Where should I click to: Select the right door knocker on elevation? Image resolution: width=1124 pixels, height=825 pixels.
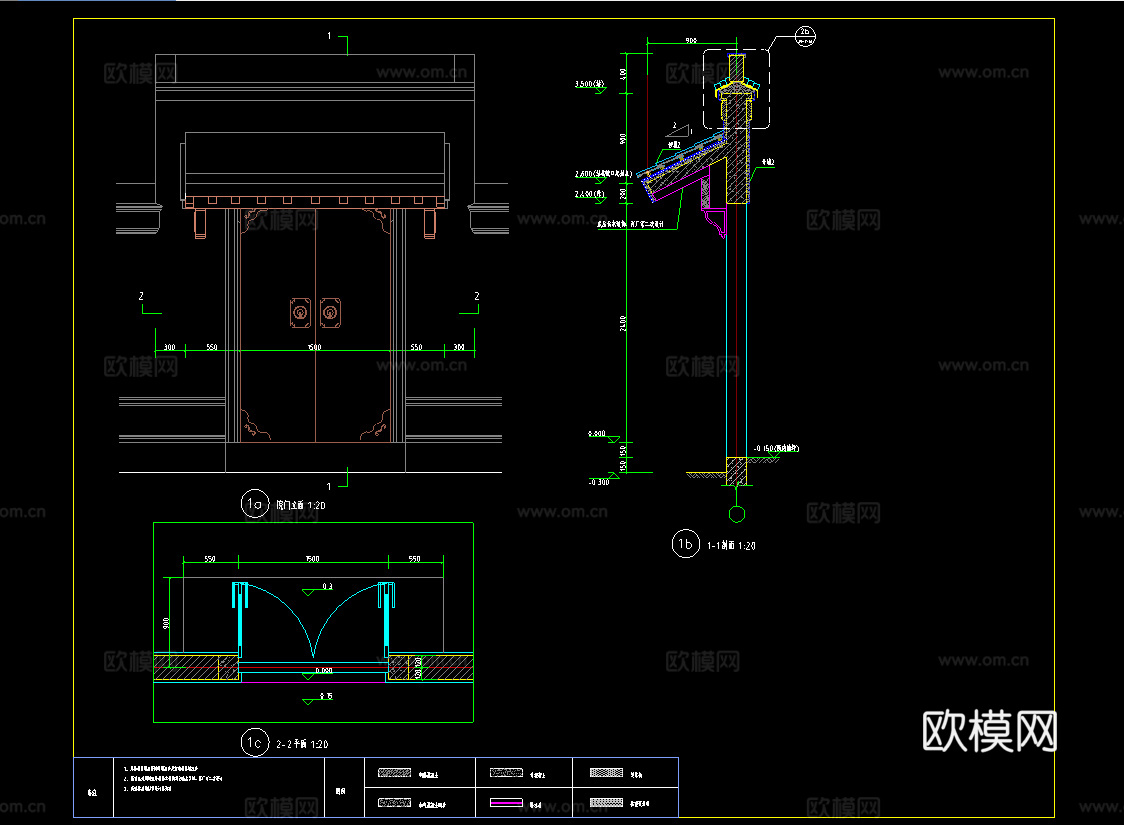click(x=330, y=313)
